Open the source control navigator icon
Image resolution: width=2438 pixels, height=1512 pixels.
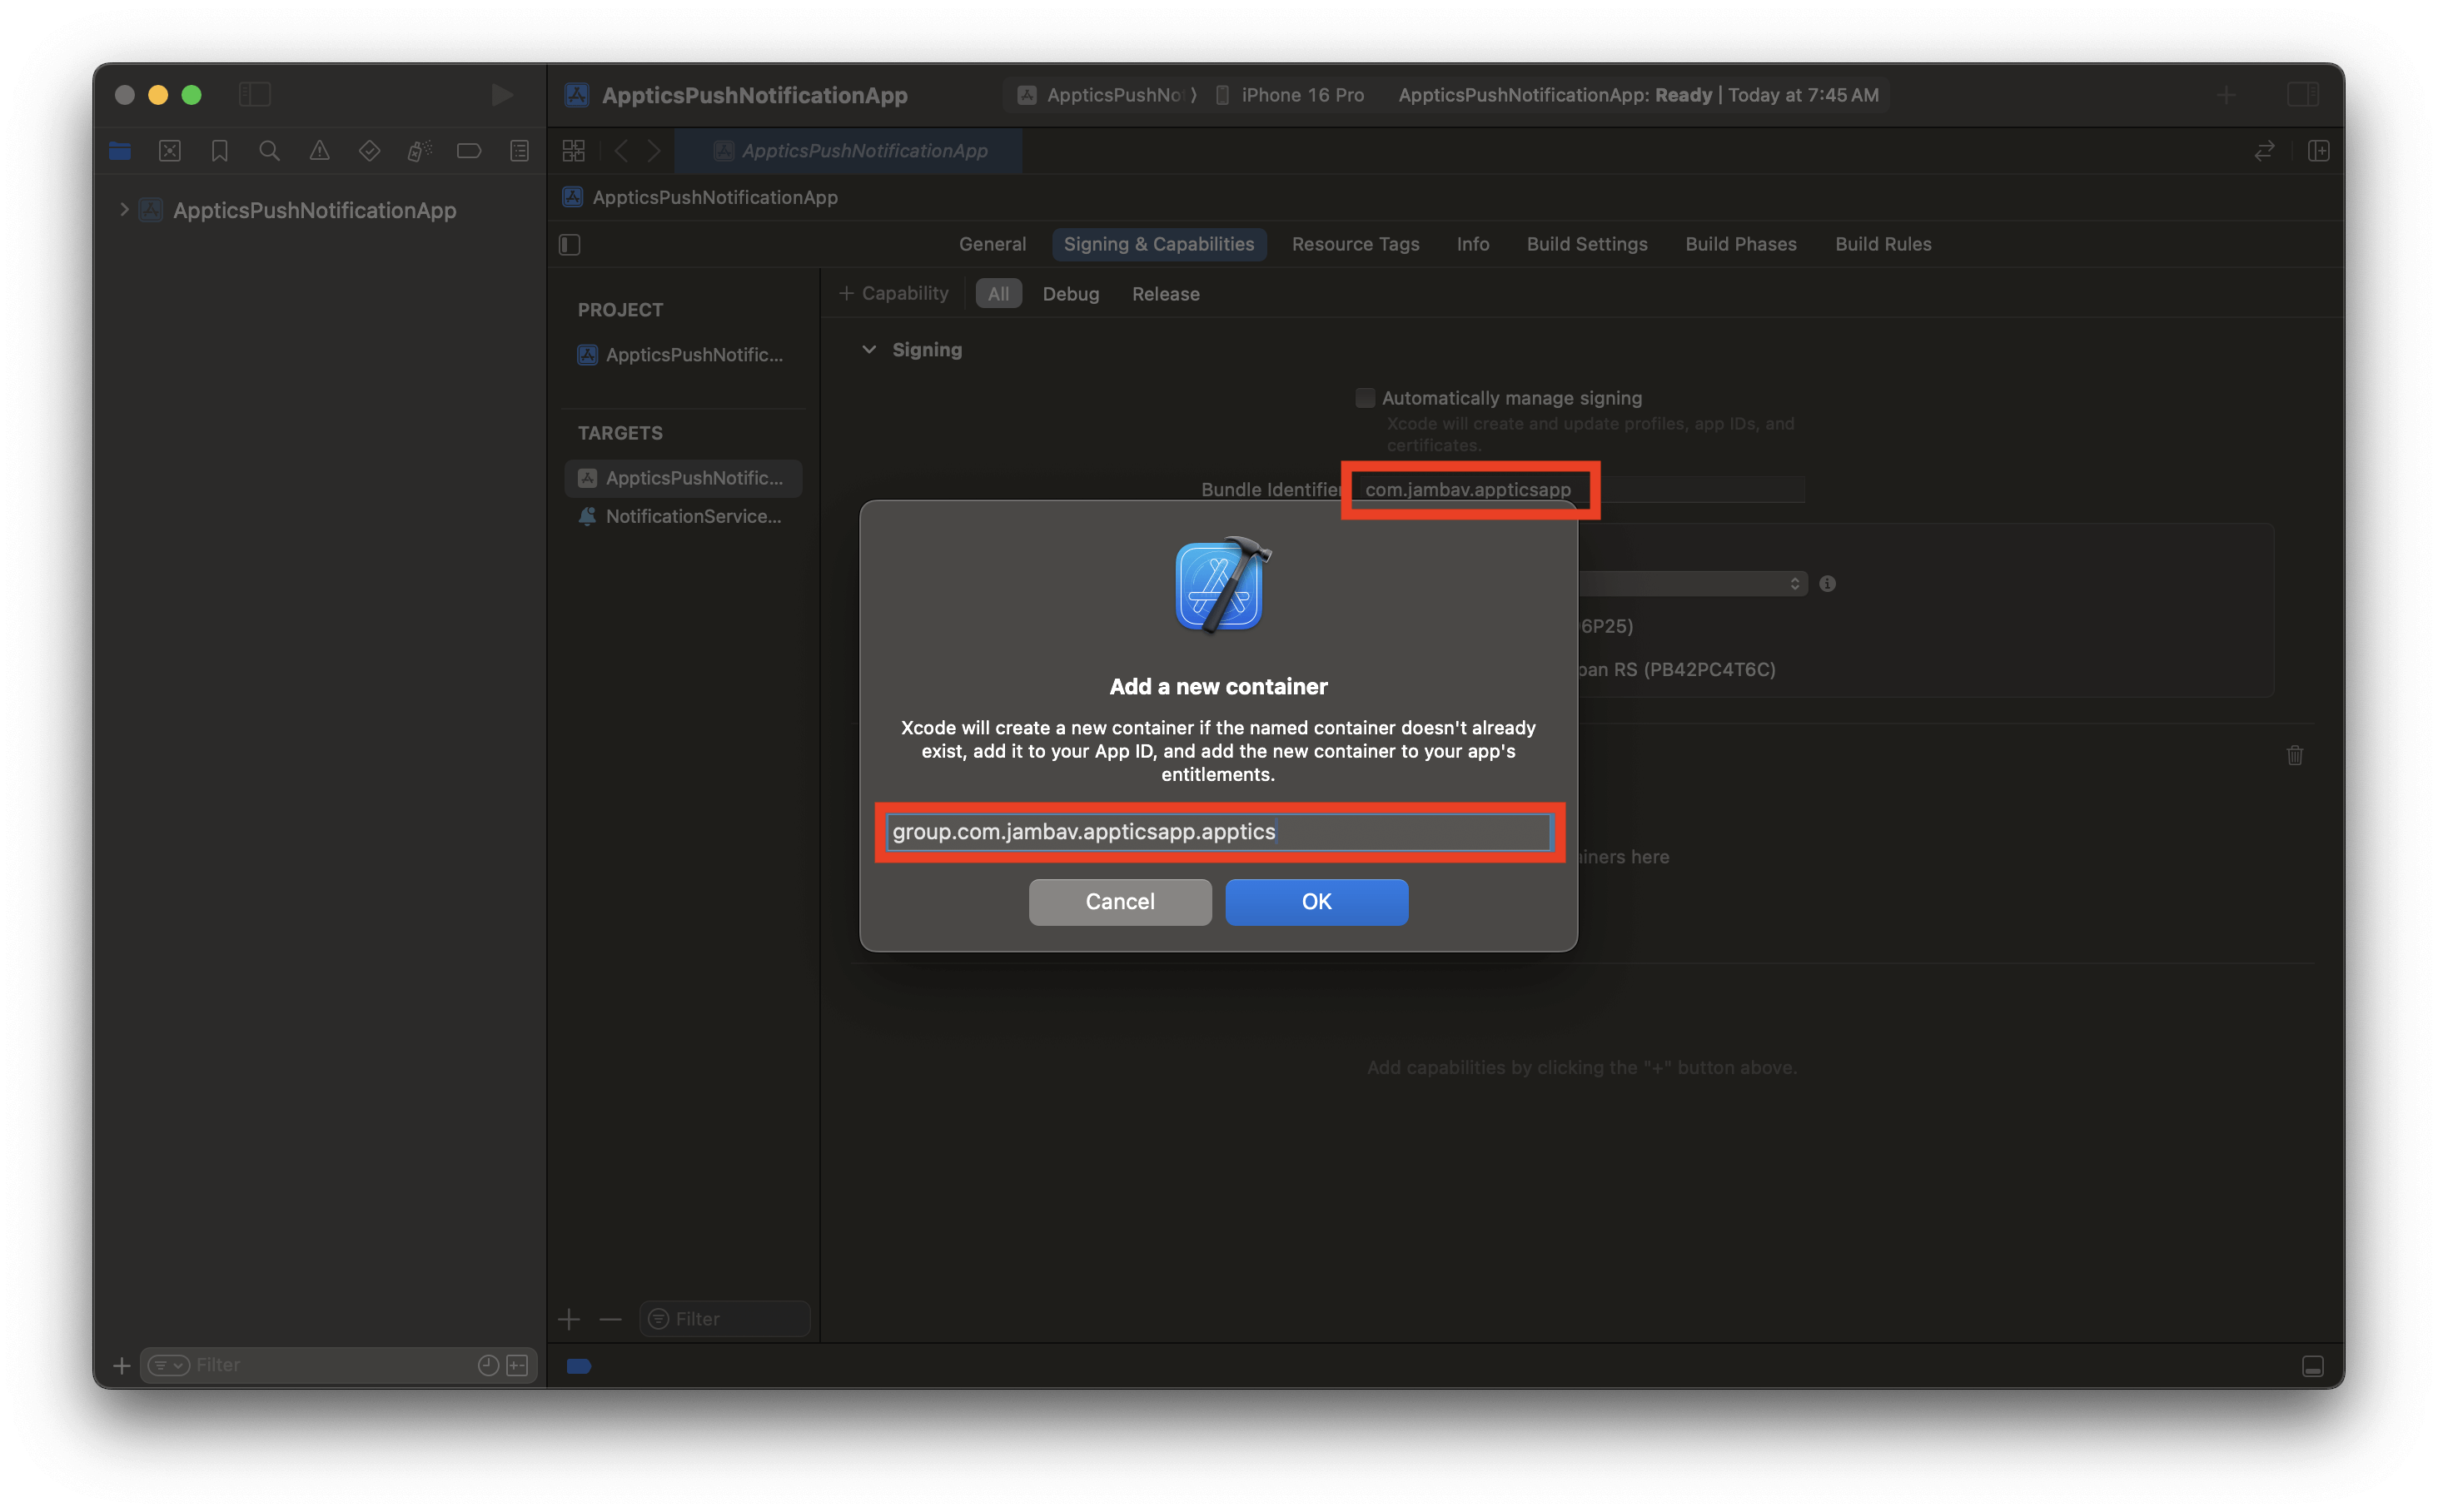click(170, 151)
